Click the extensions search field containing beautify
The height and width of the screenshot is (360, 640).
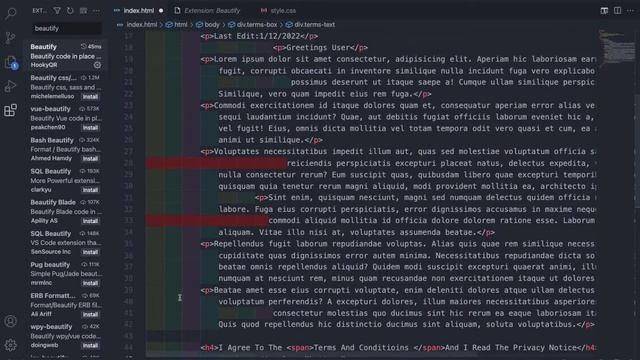click(x=67, y=28)
